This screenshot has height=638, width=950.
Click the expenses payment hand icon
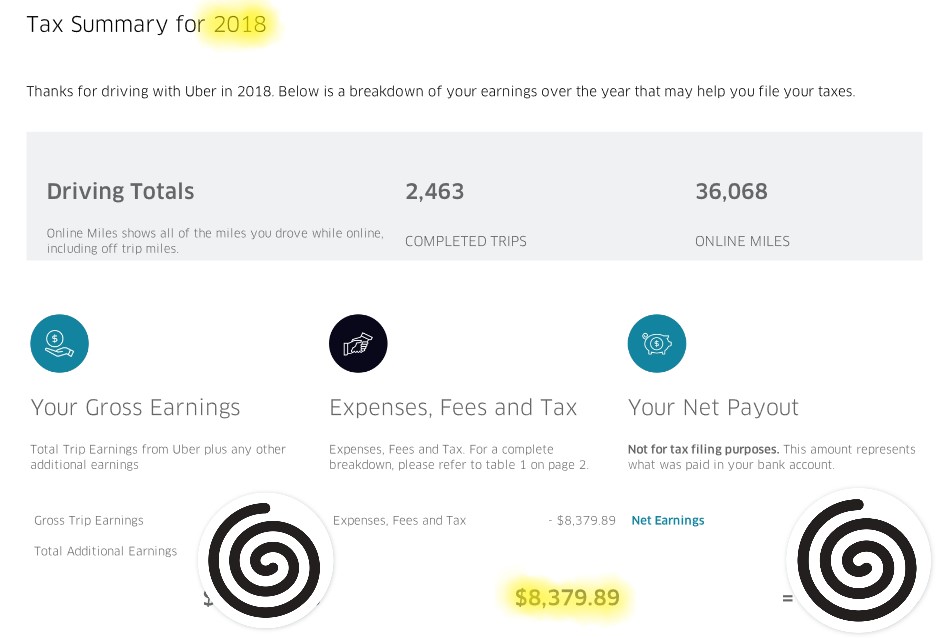pyautogui.click(x=358, y=344)
